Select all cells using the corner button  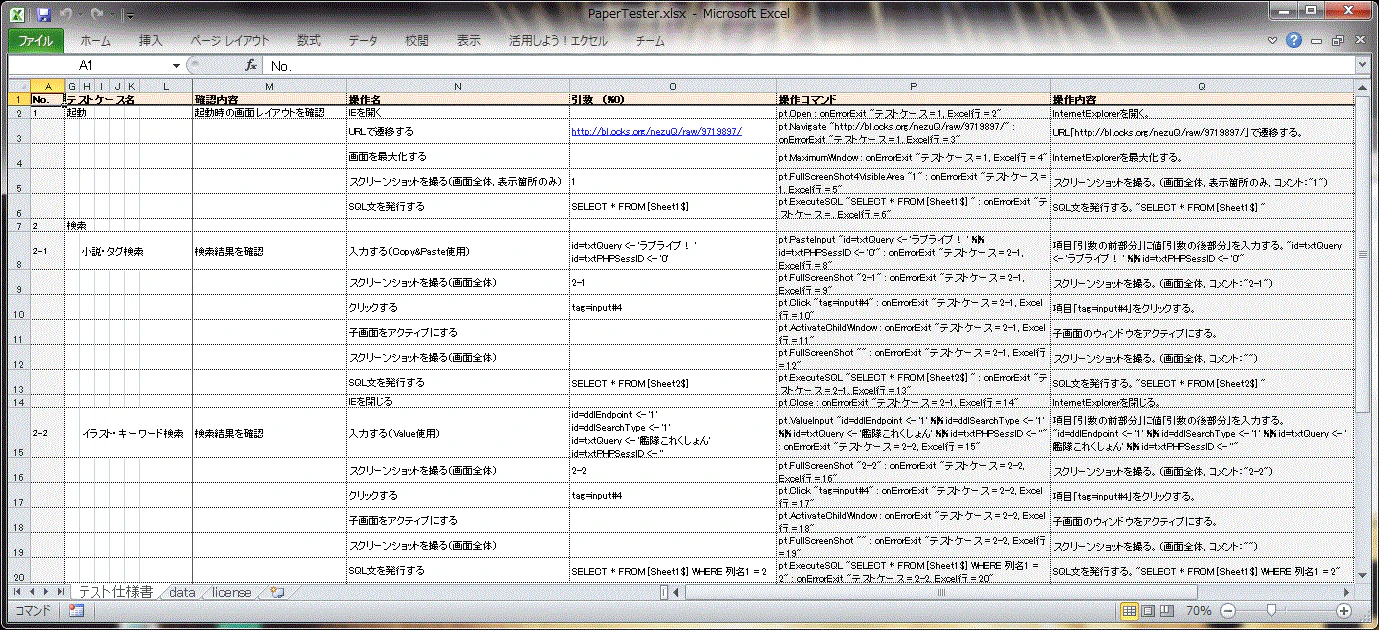18,86
